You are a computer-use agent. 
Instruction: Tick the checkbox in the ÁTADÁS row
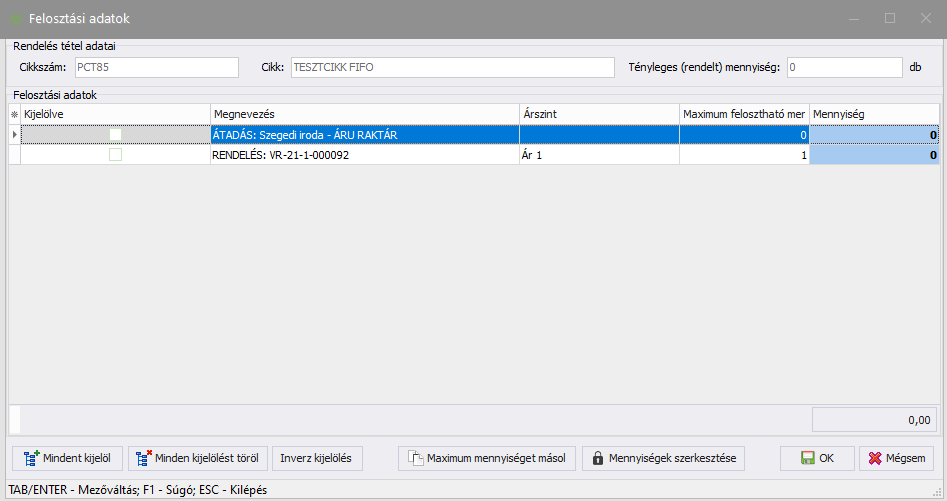(x=116, y=134)
